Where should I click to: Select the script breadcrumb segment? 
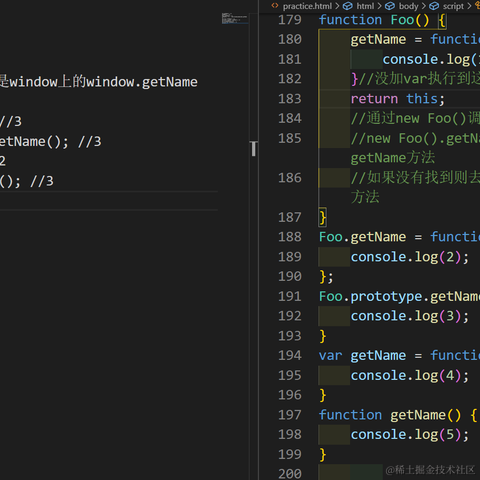tap(453, 6)
